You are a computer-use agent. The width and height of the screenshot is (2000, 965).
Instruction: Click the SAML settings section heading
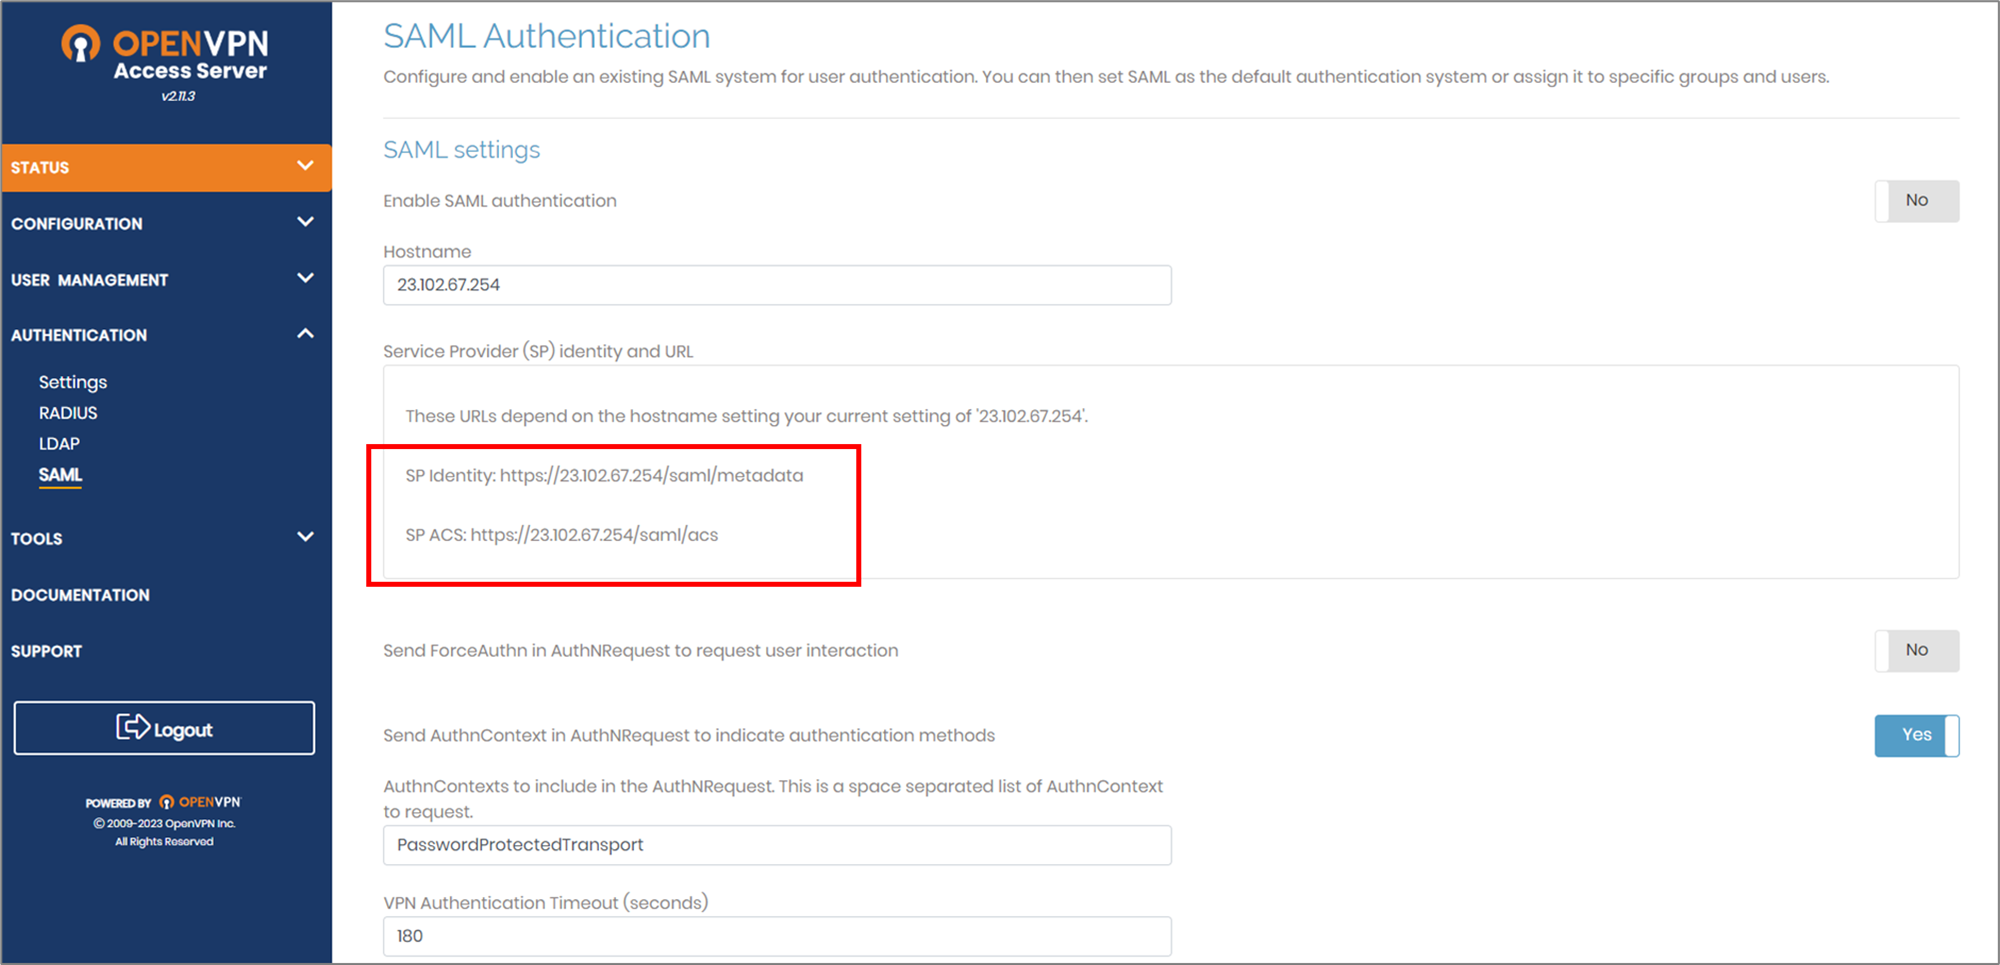click(462, 150)
